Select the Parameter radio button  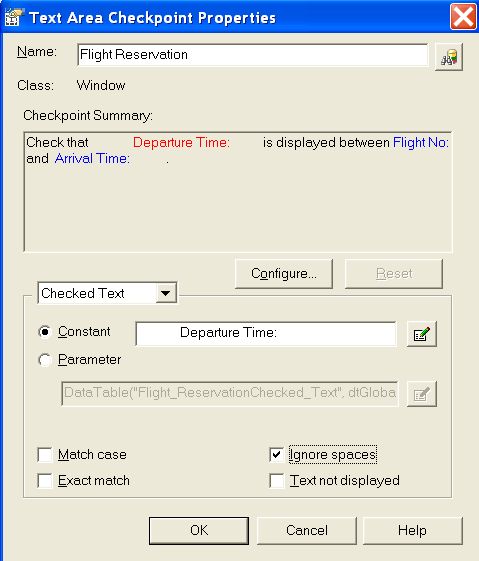[x=45, y=360]
